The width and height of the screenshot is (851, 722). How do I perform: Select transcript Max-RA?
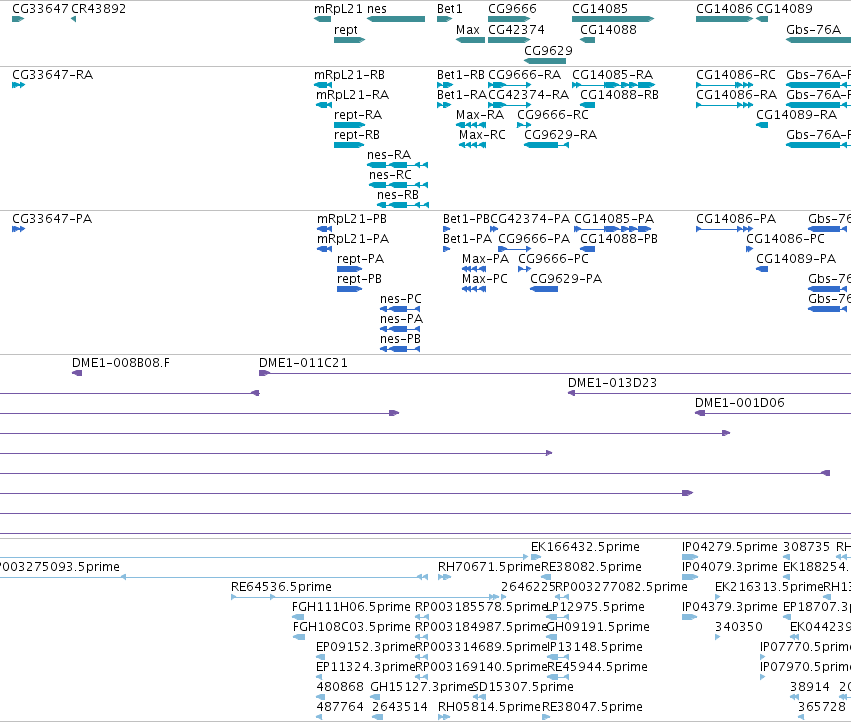480,115
